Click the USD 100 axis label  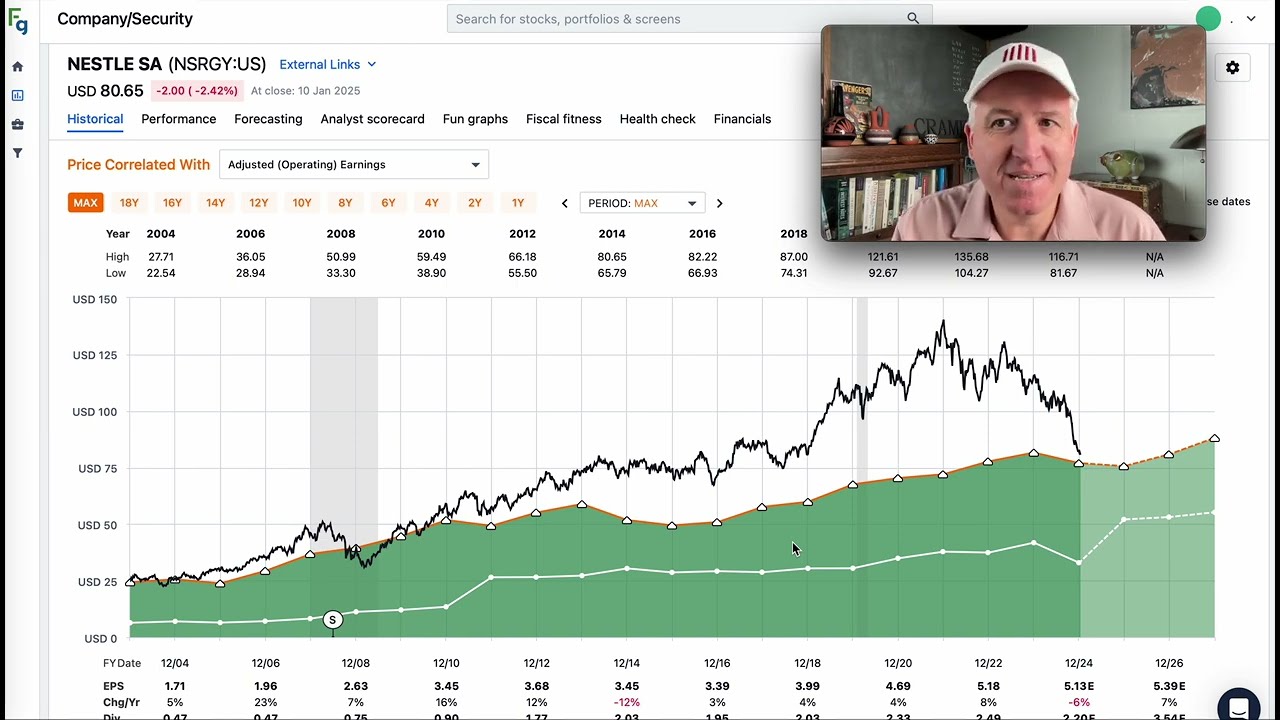(95, 412)
